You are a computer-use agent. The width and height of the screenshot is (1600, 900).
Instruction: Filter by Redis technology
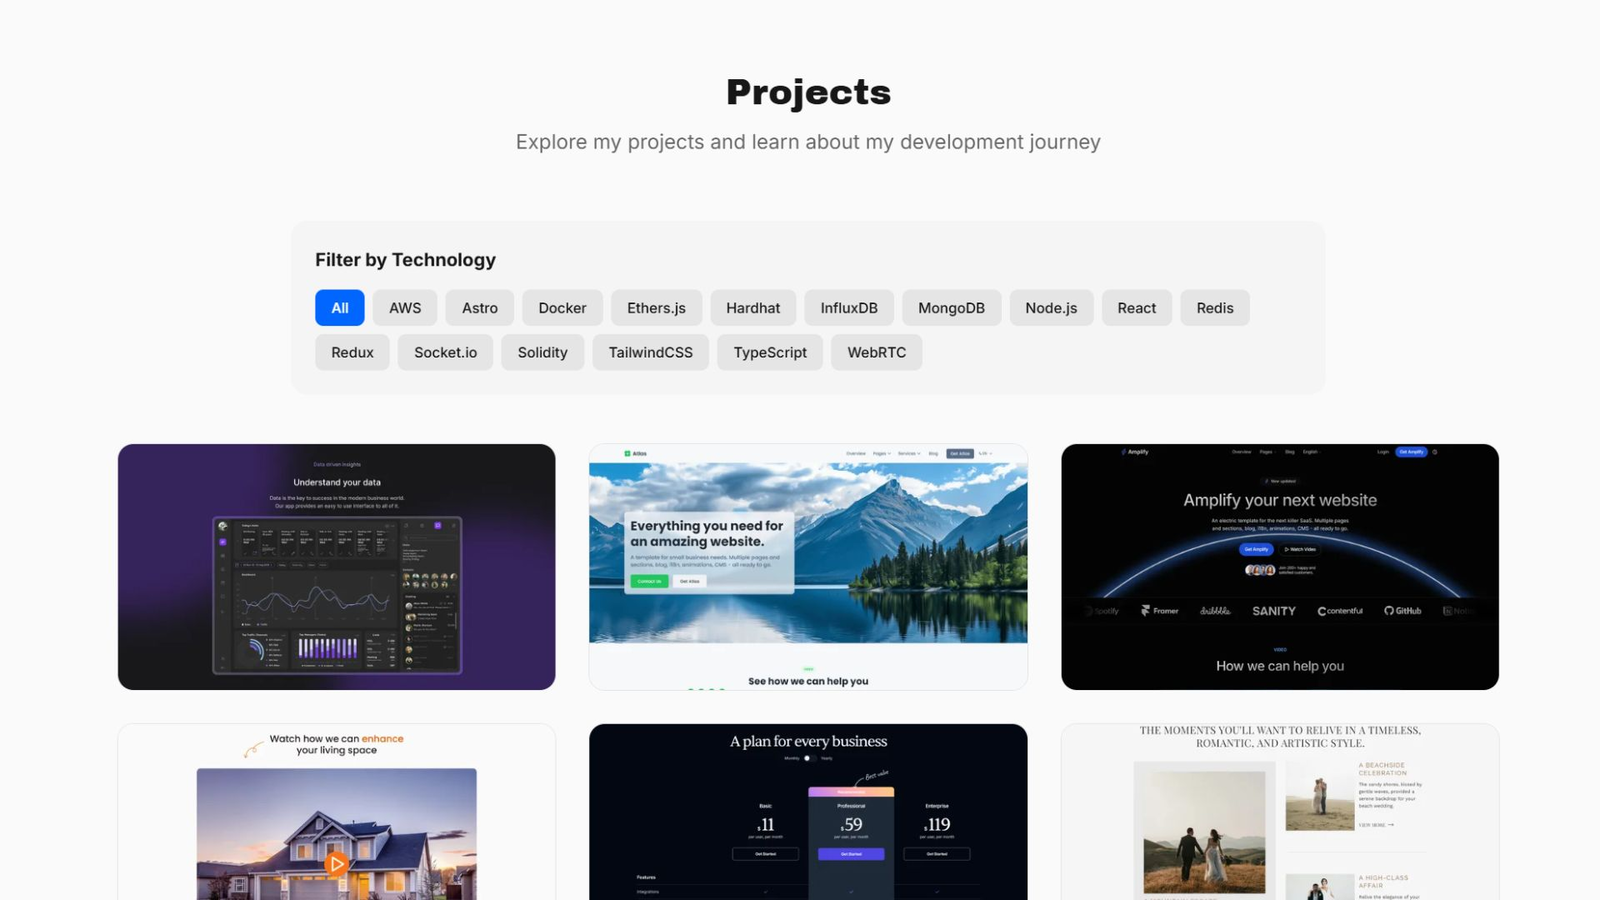[x=1215, y=308]
